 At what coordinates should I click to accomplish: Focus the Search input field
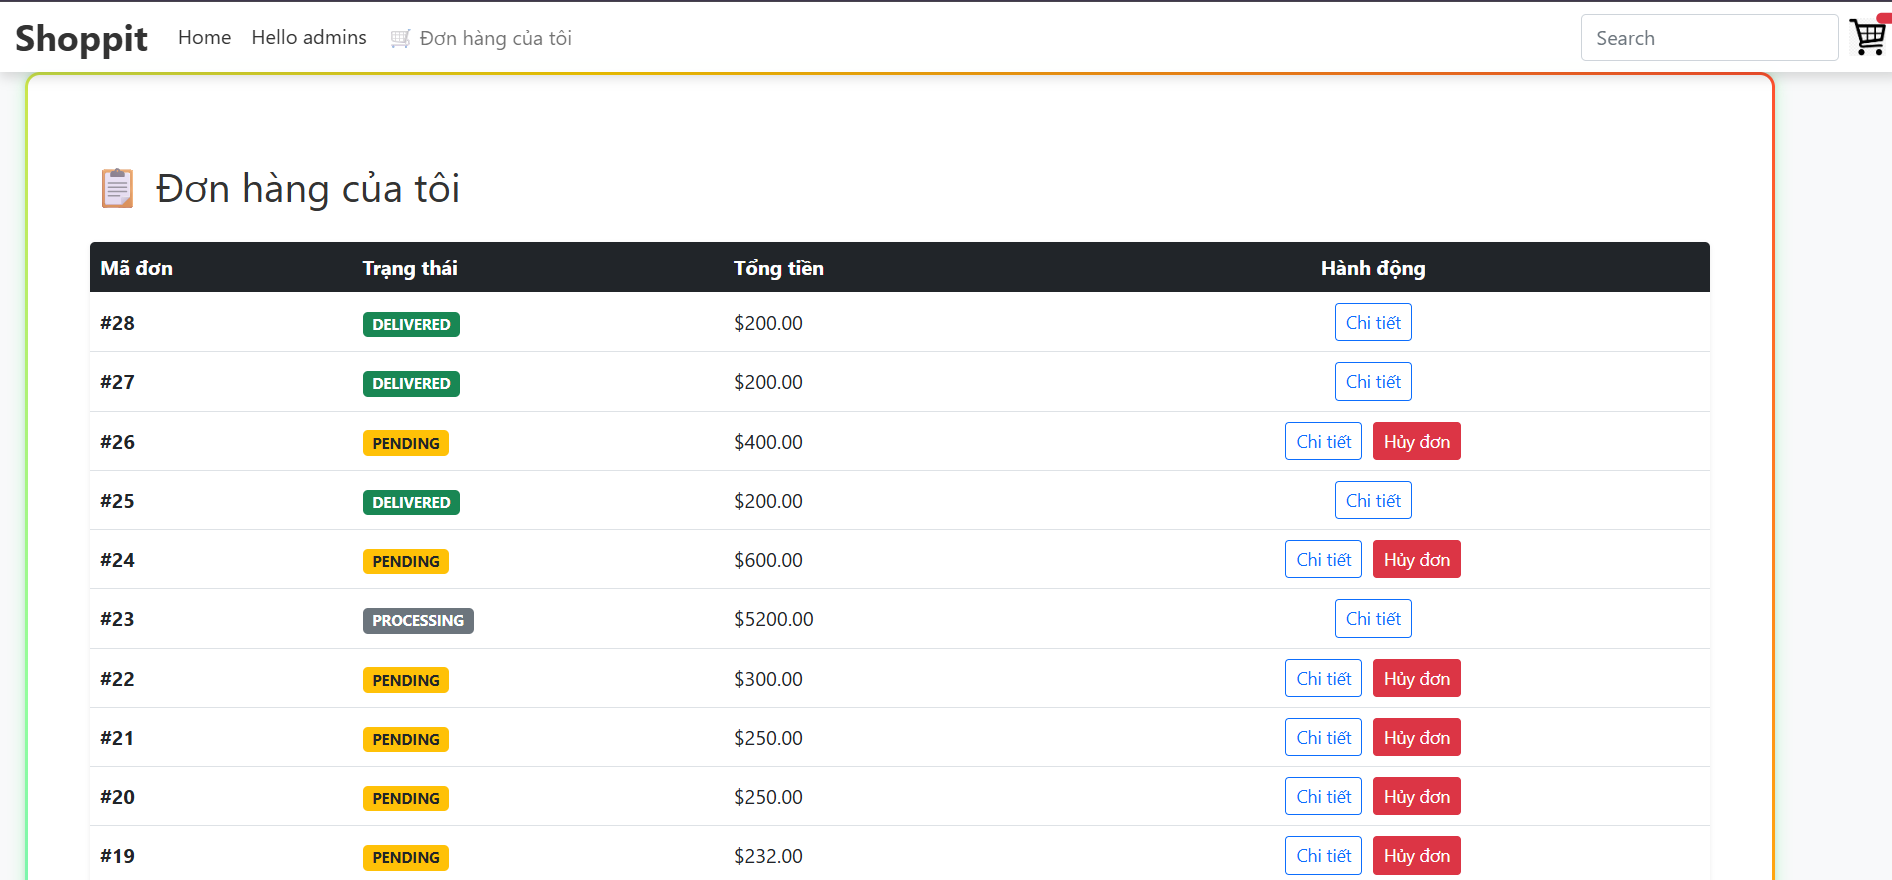(1708, 38)
